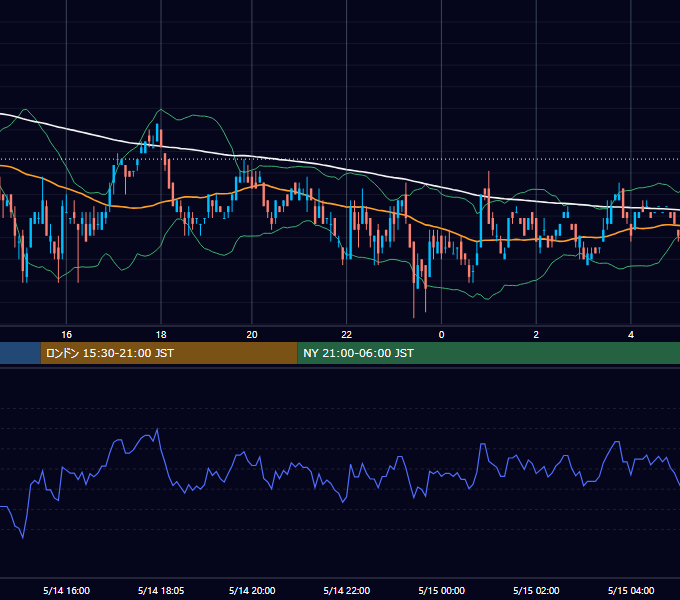
Task: Click the 5/15 04:00 time label
Action: pos(631,590)
